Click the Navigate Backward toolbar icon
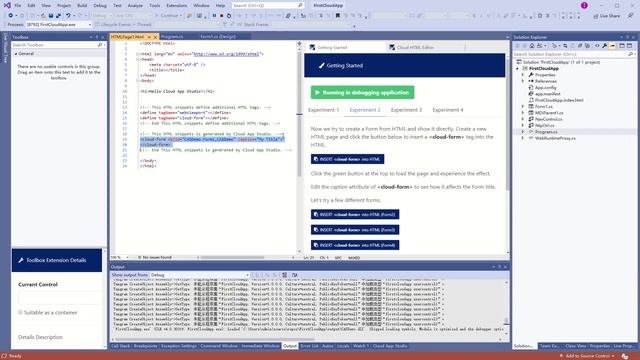 point(11,16)
